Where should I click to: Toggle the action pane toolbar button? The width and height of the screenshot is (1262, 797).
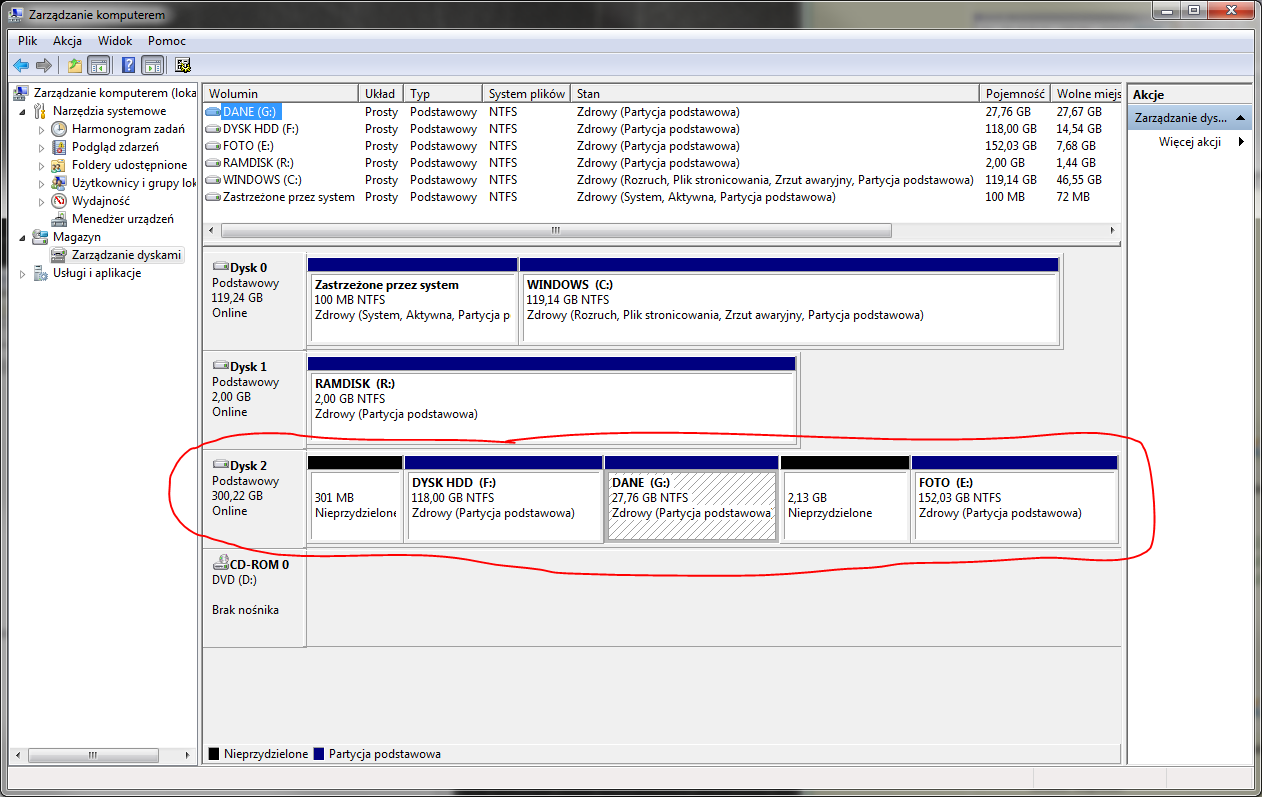pos(152,66)
